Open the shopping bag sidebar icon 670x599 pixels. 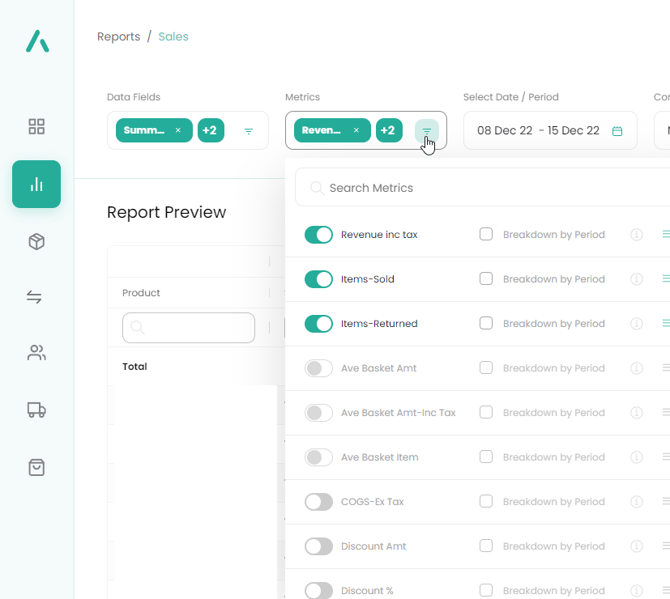click(37, 467)
